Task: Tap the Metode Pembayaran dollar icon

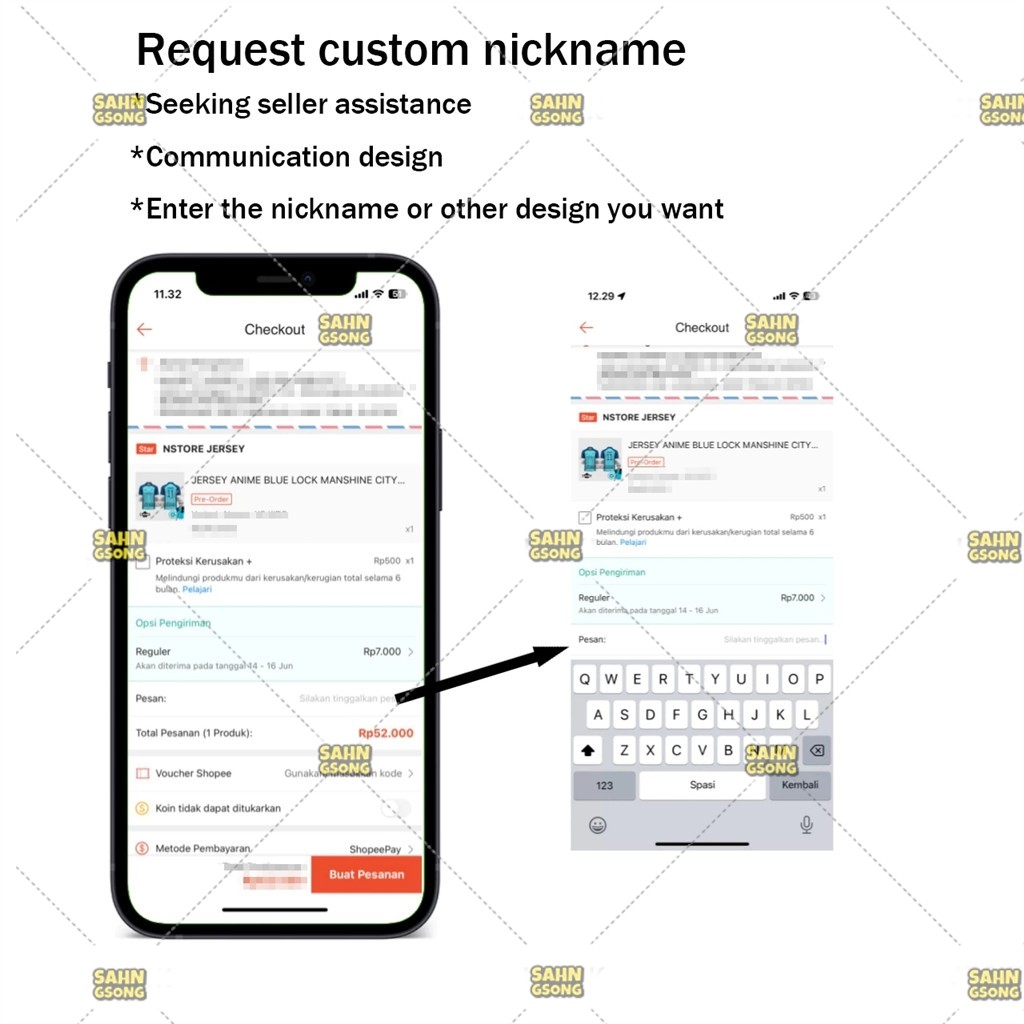Action: 142,849
